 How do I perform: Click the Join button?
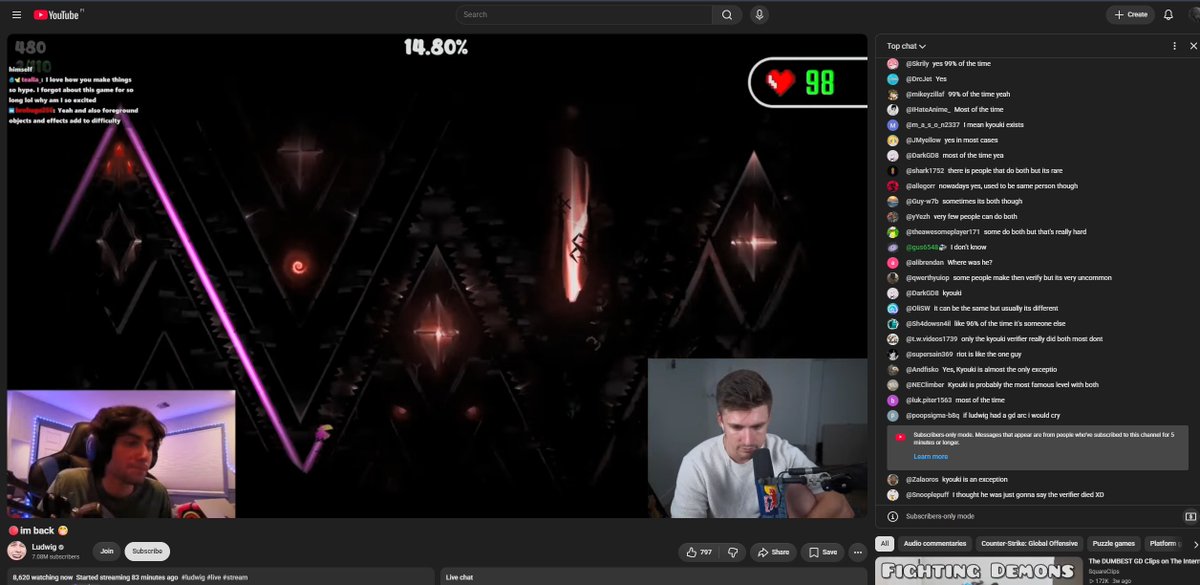(107, 551)
